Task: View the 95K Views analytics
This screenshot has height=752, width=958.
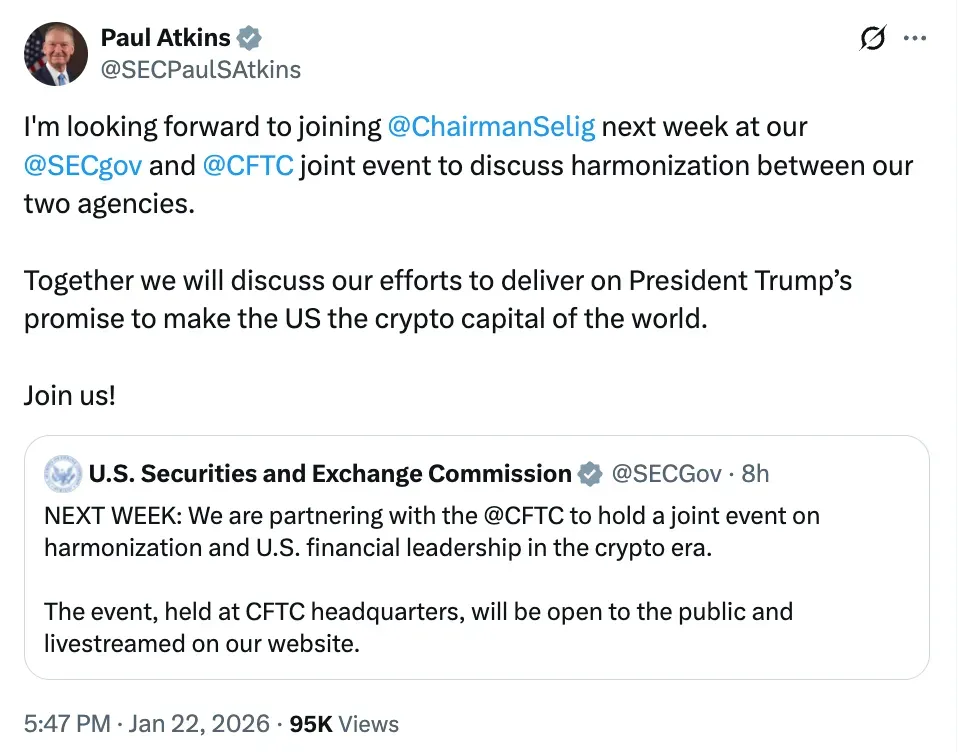Action: point(344,724)
